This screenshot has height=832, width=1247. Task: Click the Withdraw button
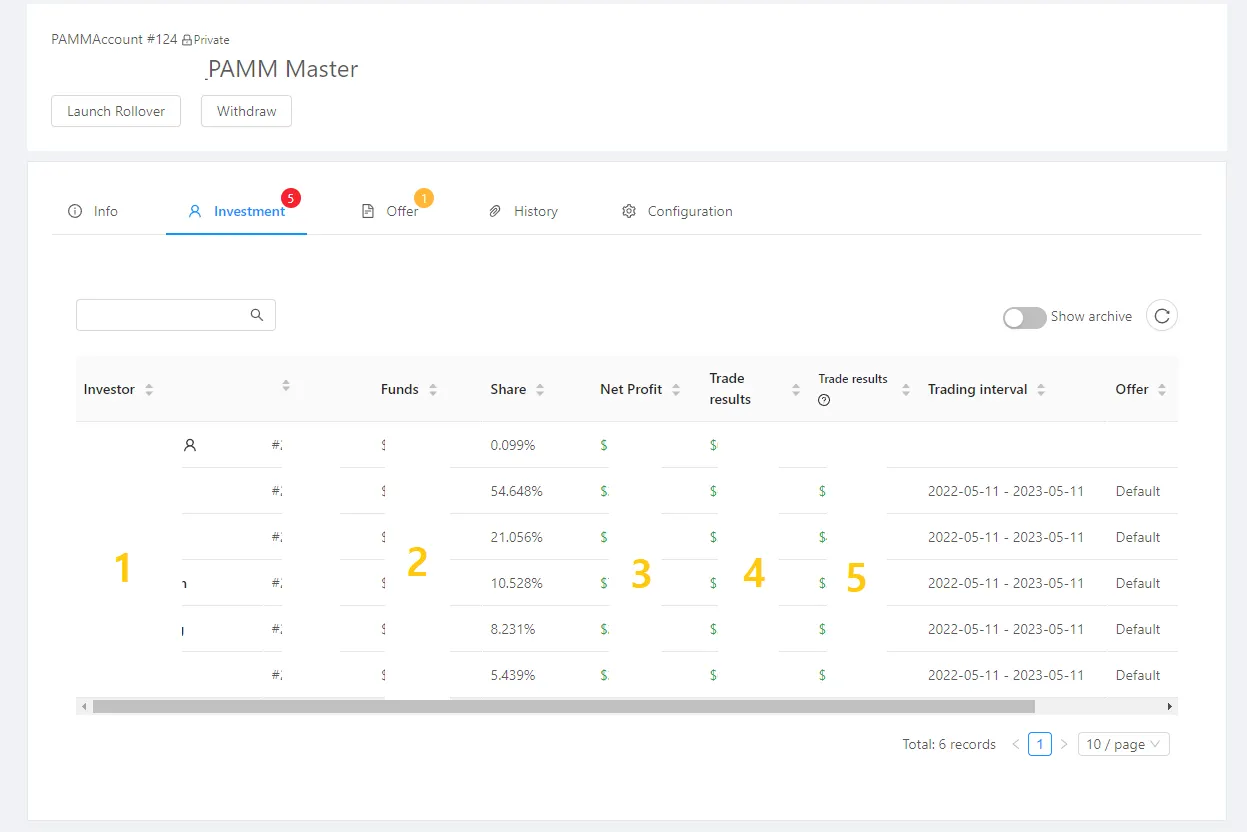tap(246, 111)
